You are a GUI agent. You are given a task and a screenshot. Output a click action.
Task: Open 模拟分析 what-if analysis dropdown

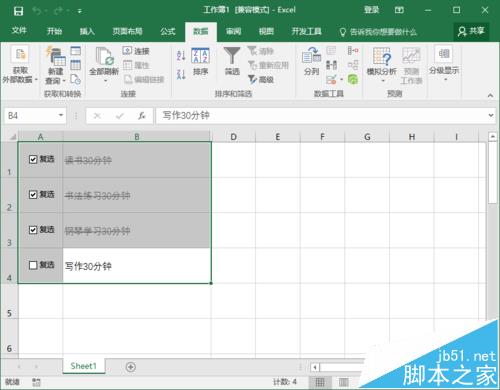click(382, 65)
